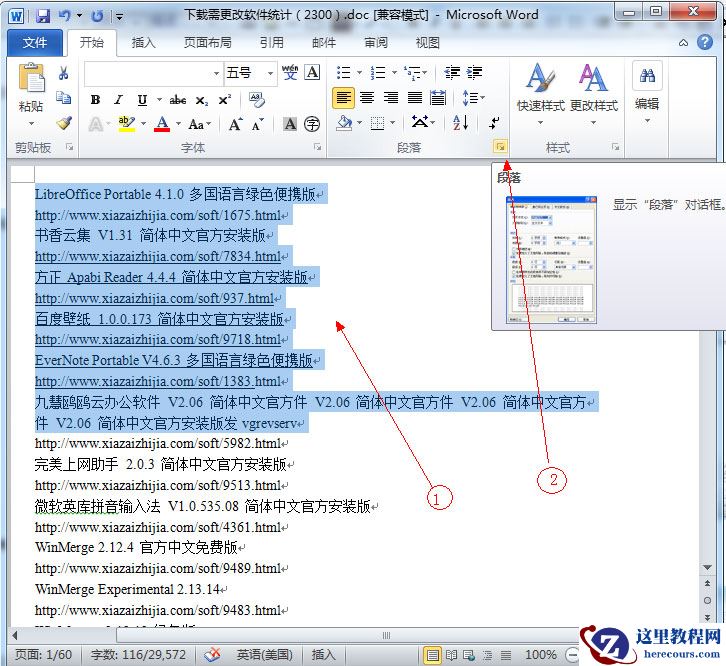Viewport: 726px width, 666px height.
Task: Apply the yellow text highlight color
Action: 126,124
